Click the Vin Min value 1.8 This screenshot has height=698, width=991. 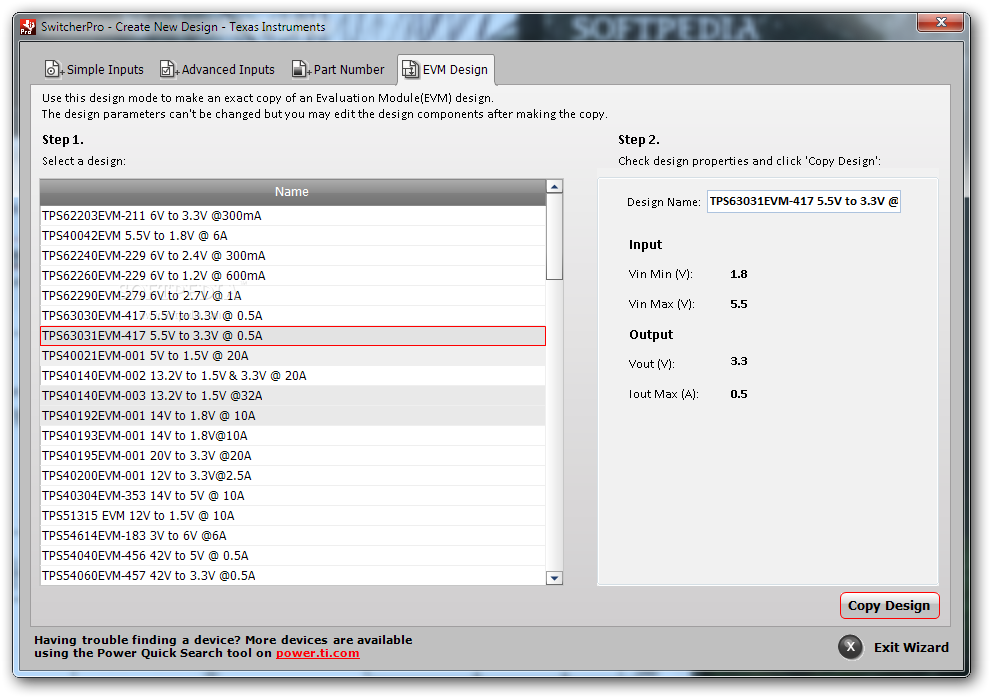[738, 274]
